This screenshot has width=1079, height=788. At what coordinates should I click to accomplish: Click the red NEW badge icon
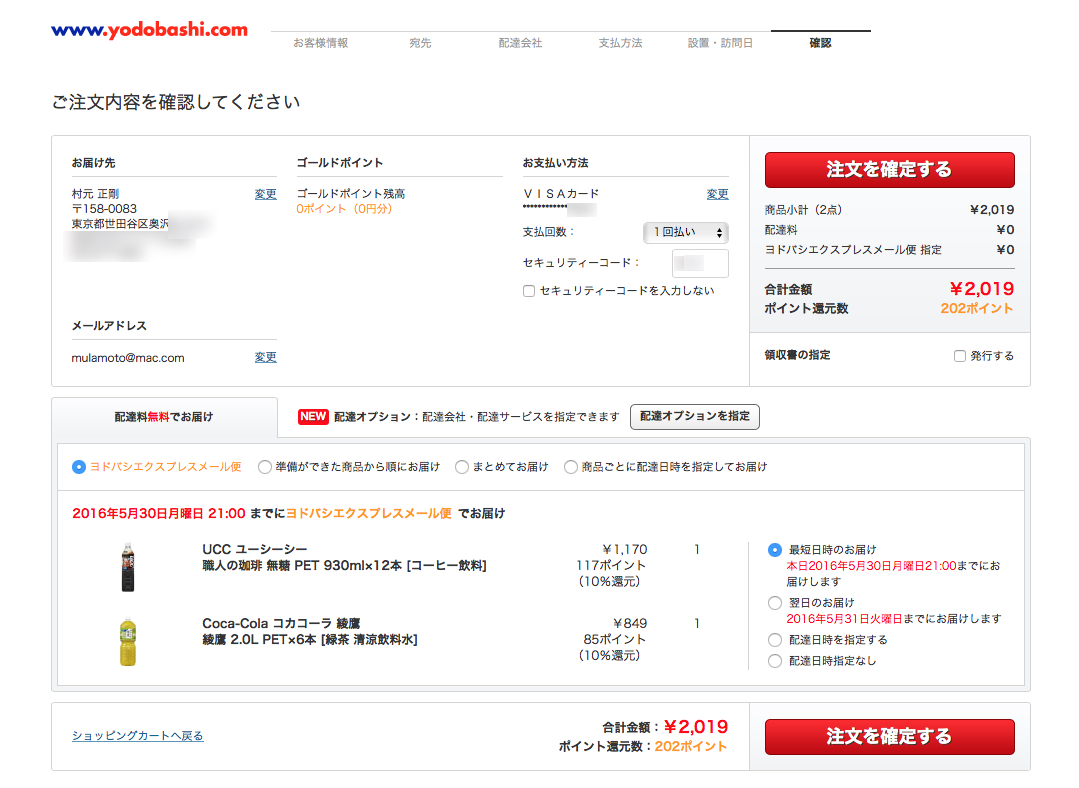313,417
